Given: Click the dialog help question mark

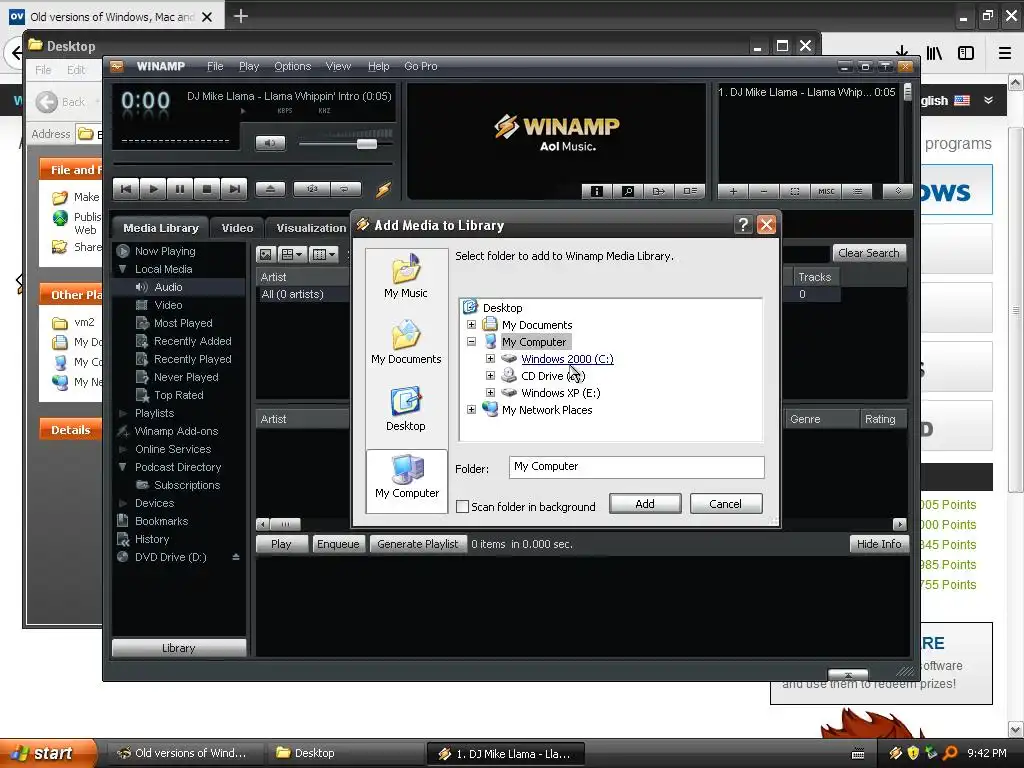Looking at the screenshot, I should [743, 225].
